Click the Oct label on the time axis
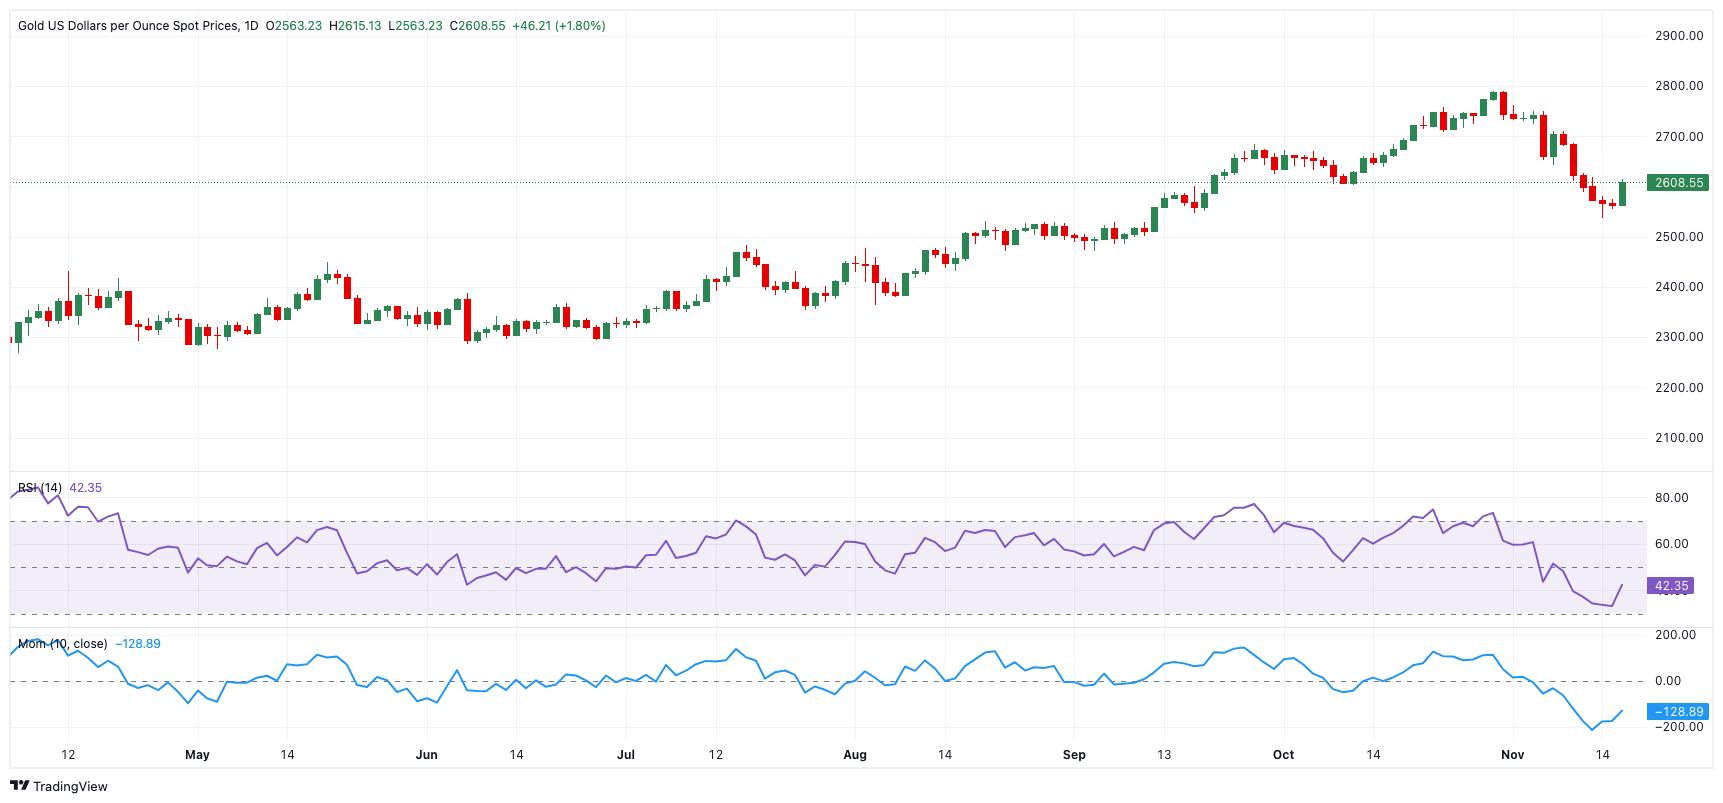 pos(1283,755)
